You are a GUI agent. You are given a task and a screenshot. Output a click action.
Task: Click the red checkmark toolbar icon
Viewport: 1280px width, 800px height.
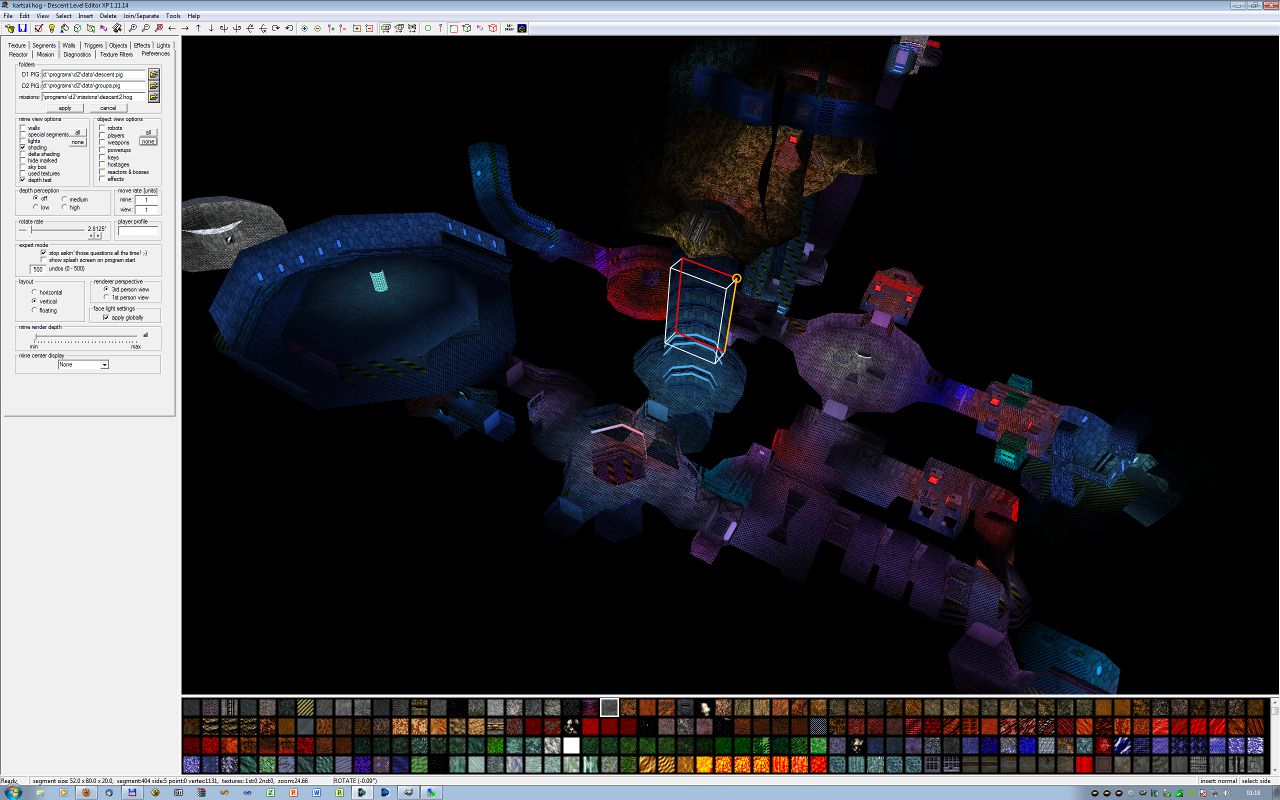click(x=38, y=28)
